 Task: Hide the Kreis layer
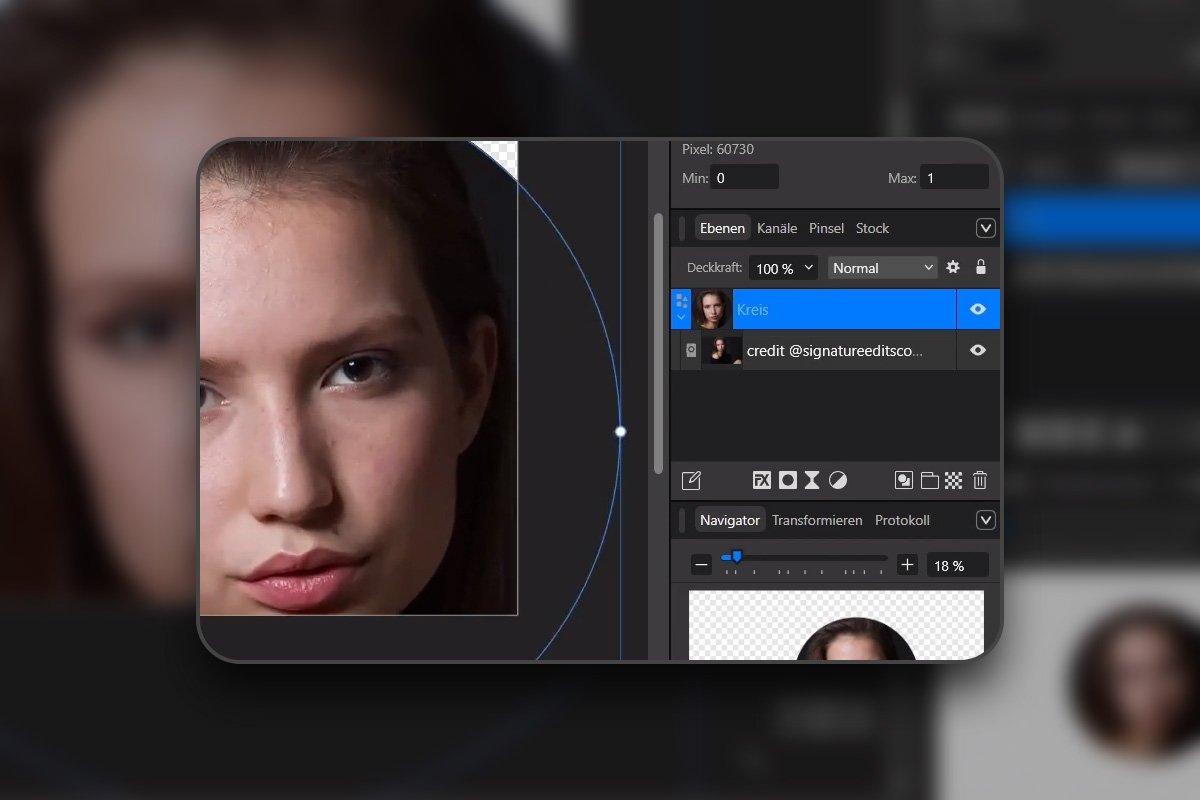978,310
